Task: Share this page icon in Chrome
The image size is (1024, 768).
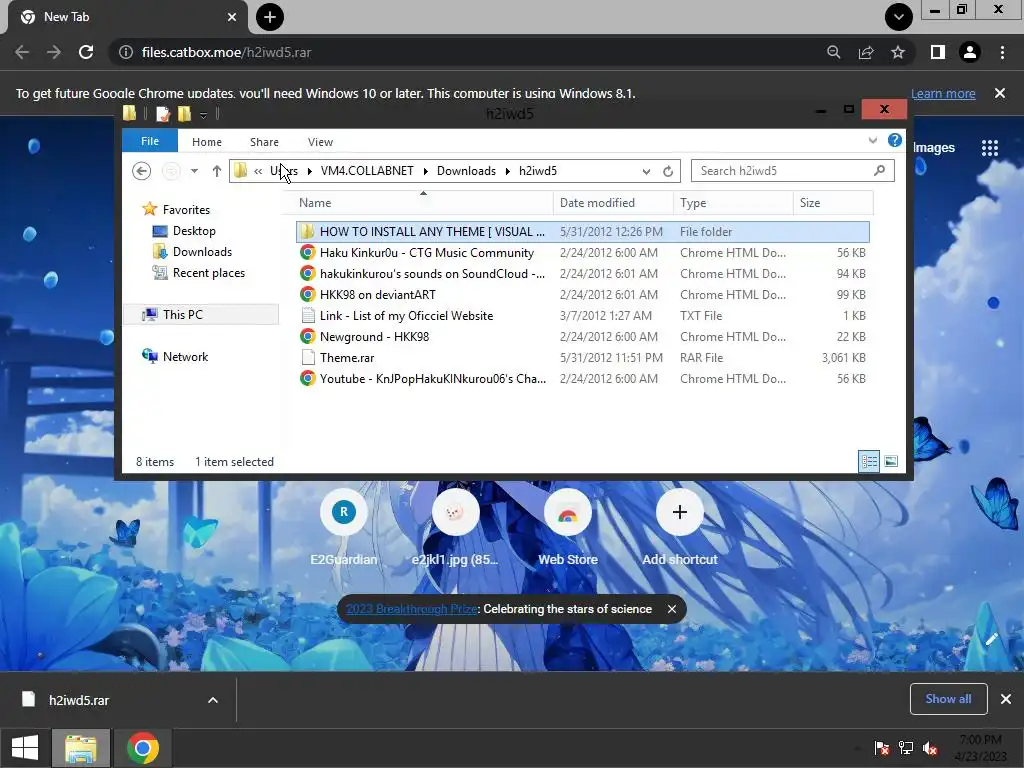Action: pos(866,52)
